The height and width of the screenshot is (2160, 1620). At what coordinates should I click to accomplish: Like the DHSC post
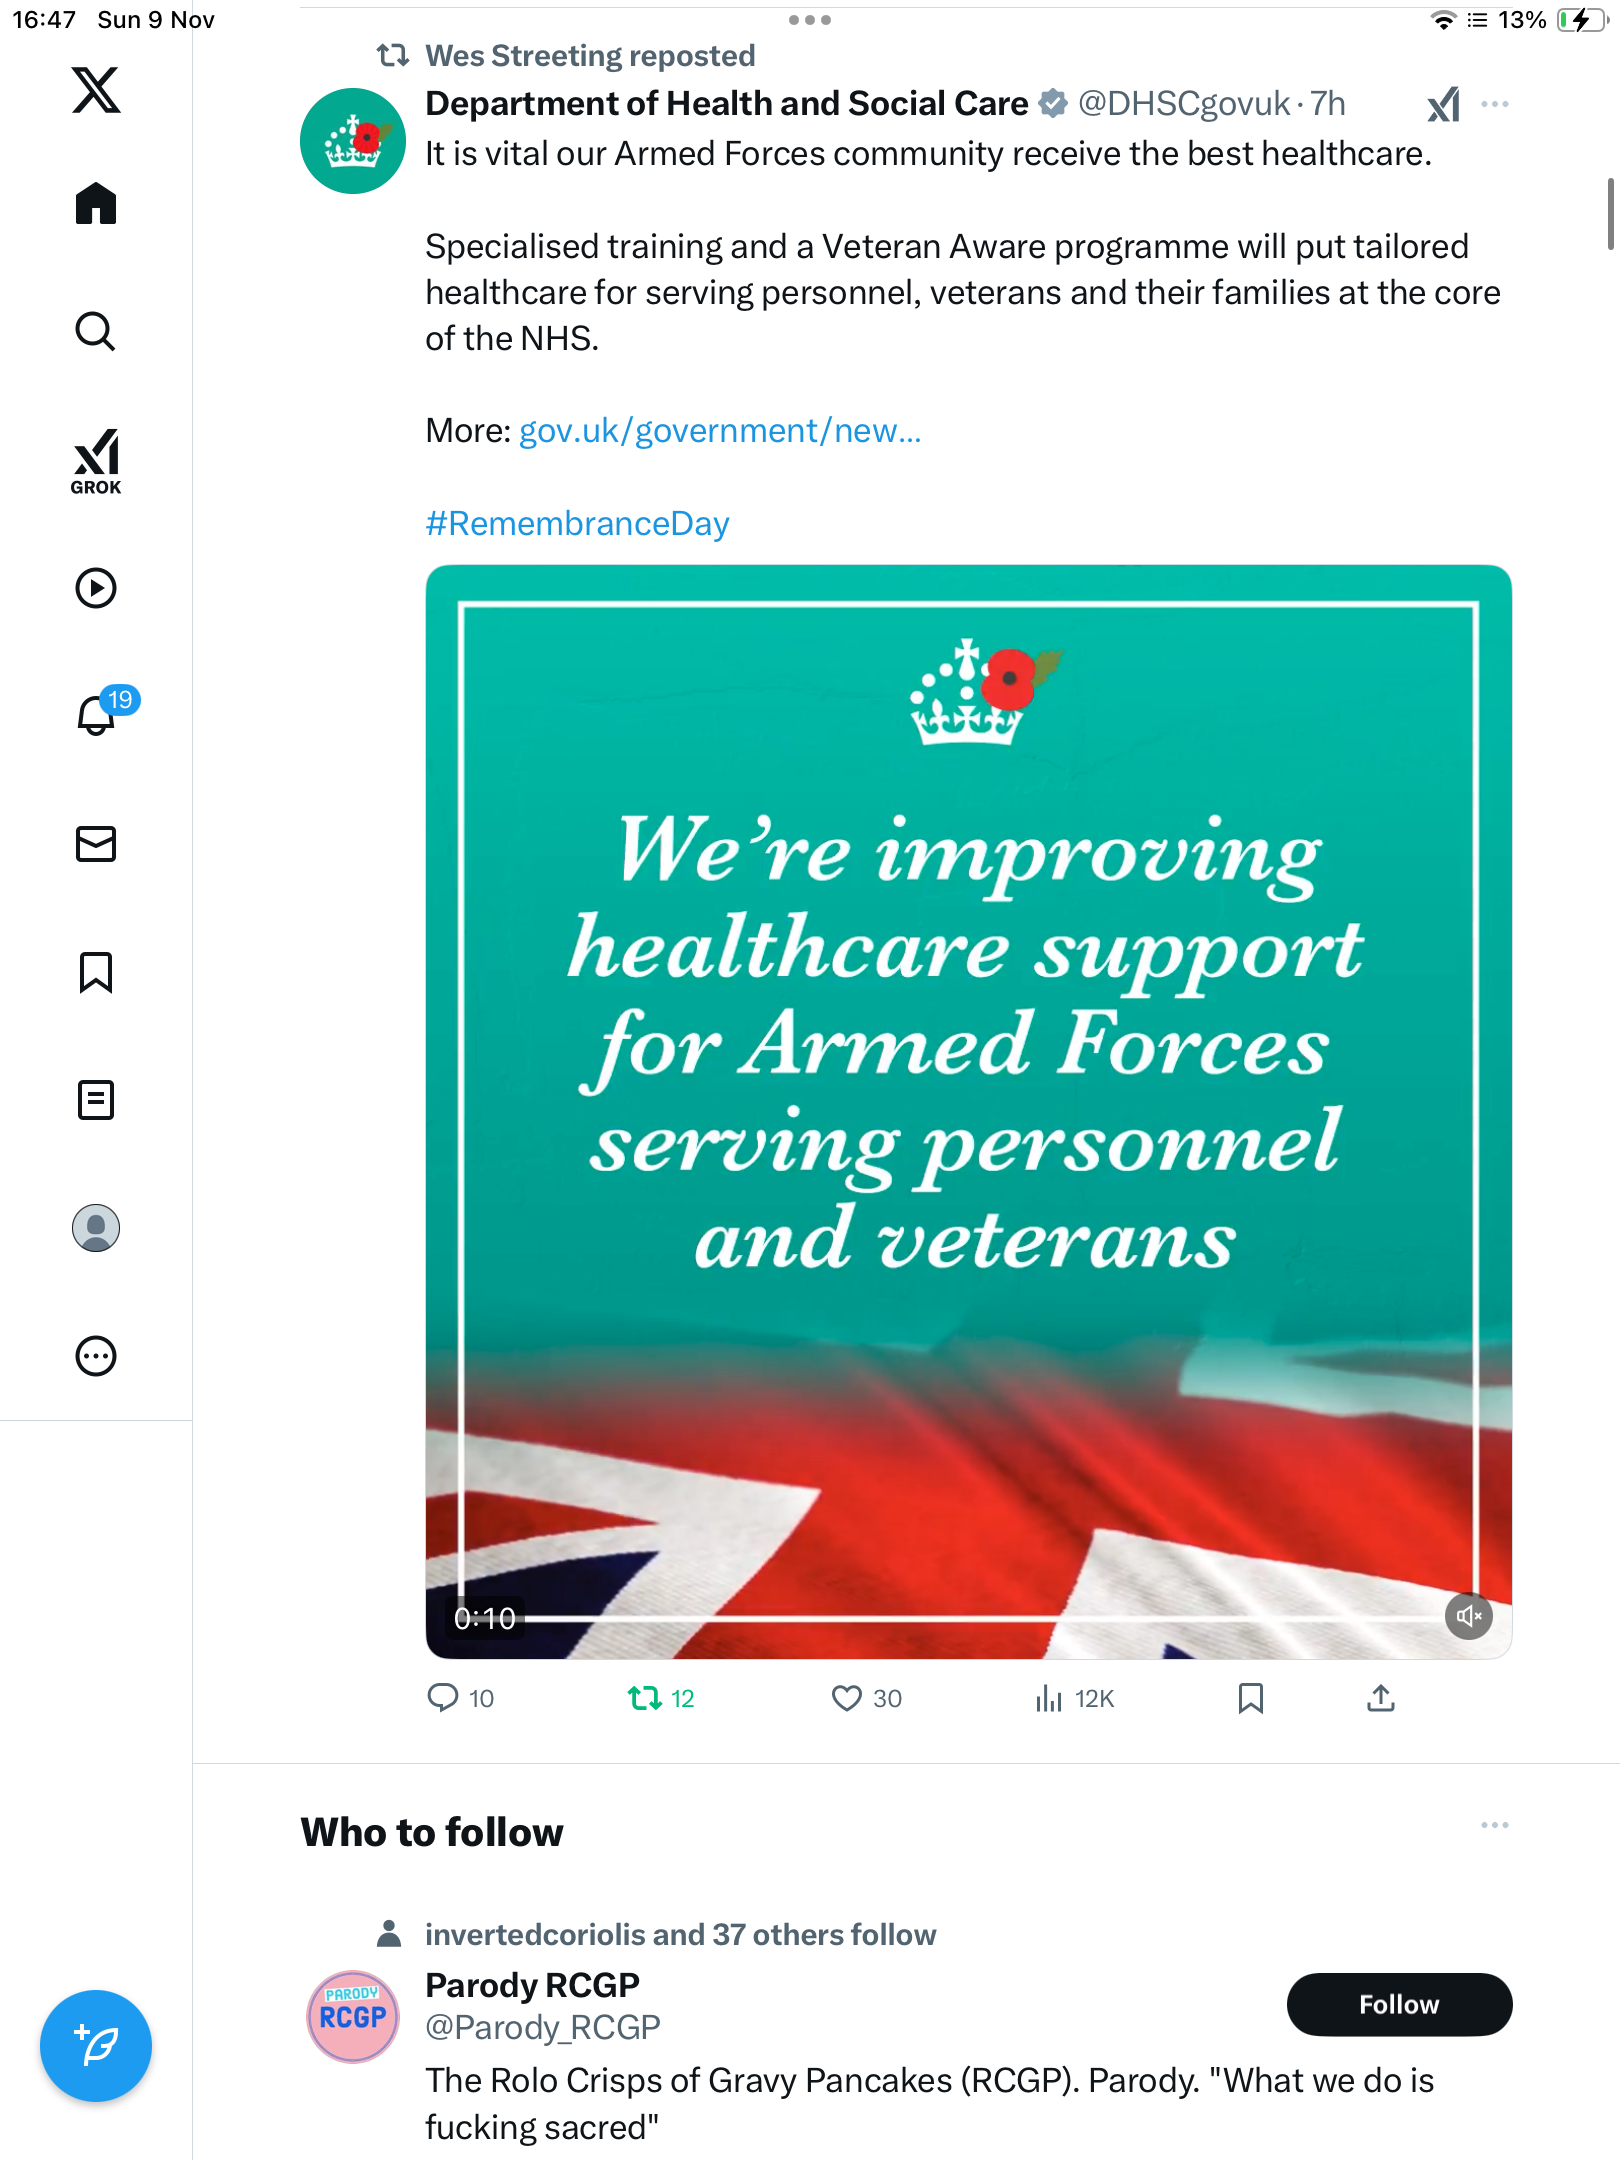[847, 1698]
